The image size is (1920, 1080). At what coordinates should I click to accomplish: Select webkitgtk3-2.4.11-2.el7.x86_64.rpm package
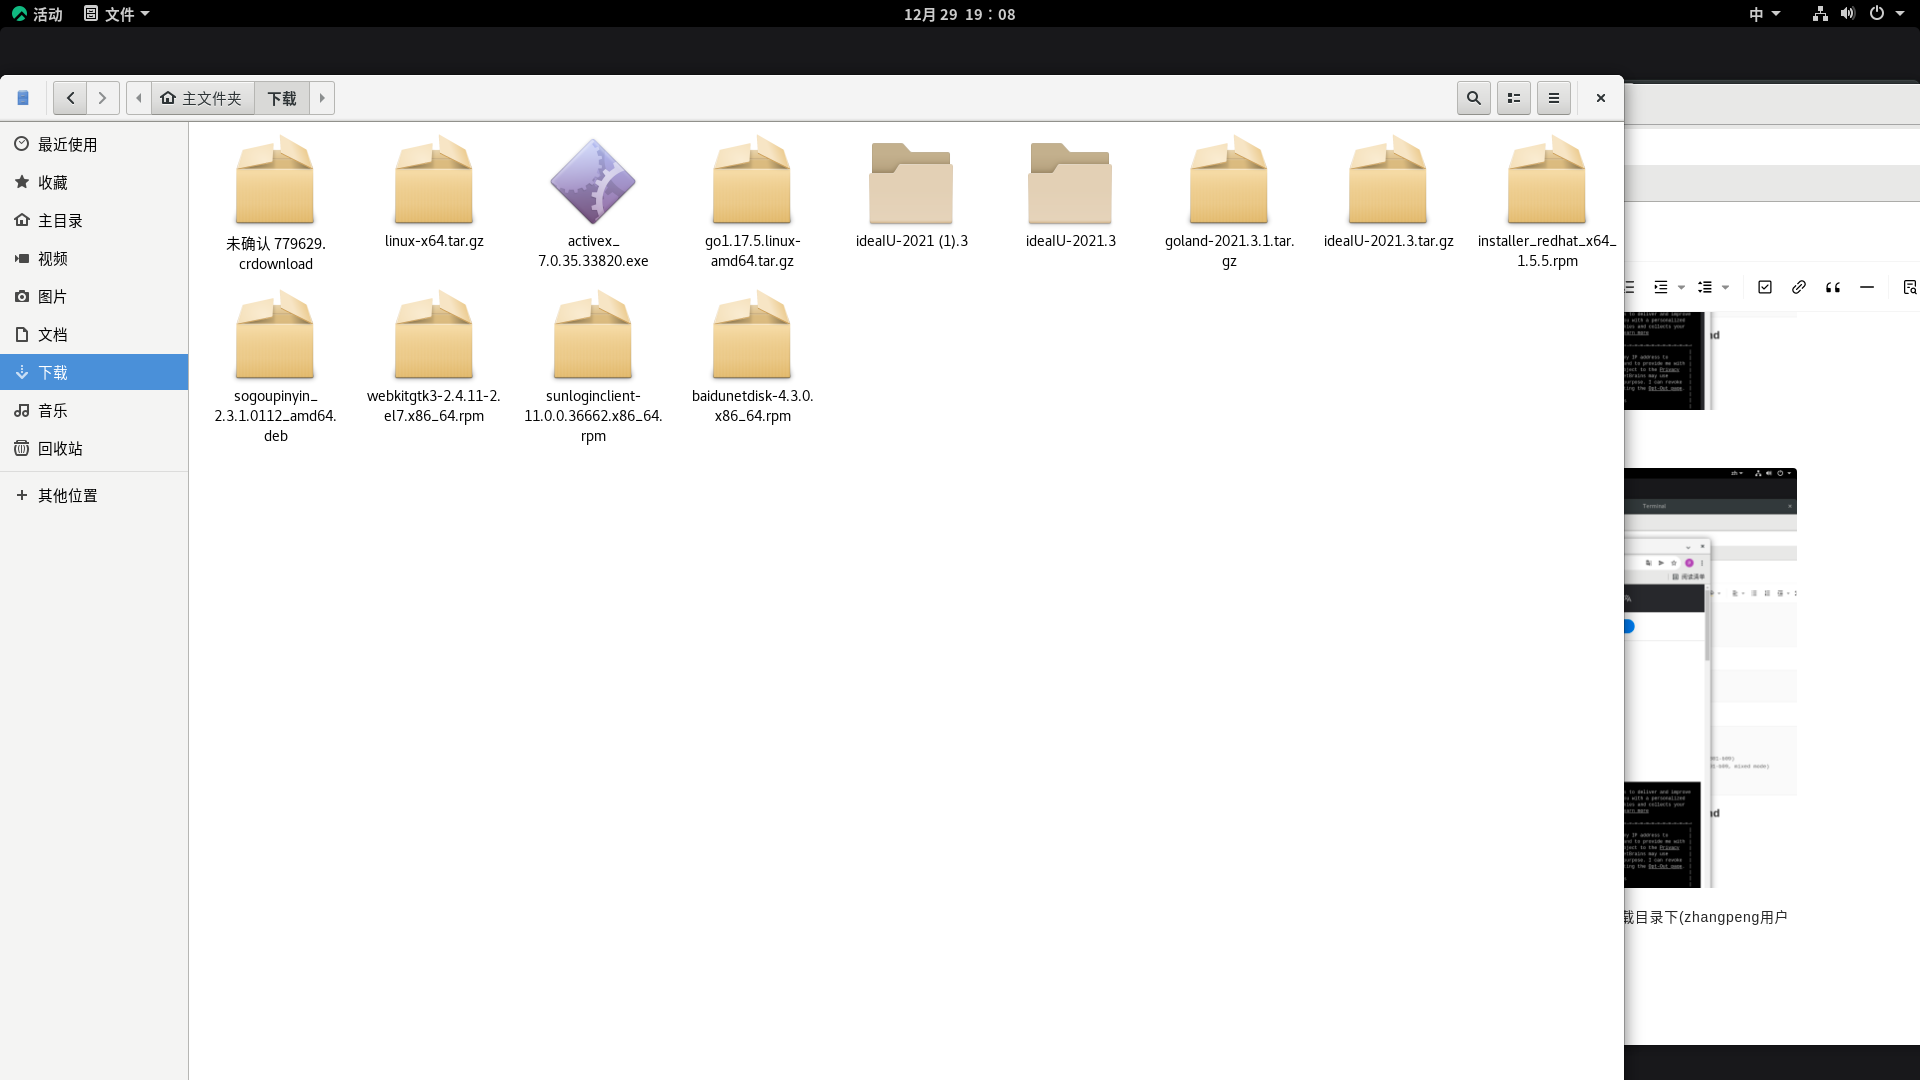click(434, 357)
